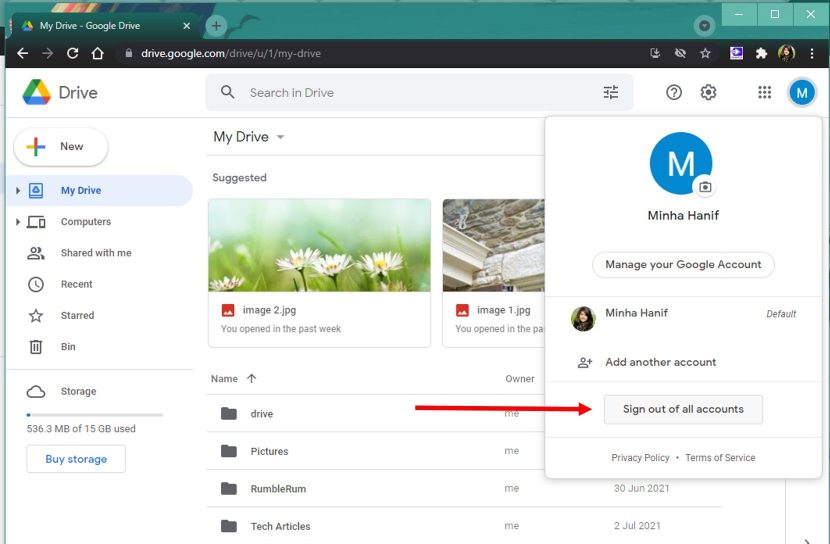Toggle sort direction arrow next to Name

click(x=251, y=378)
